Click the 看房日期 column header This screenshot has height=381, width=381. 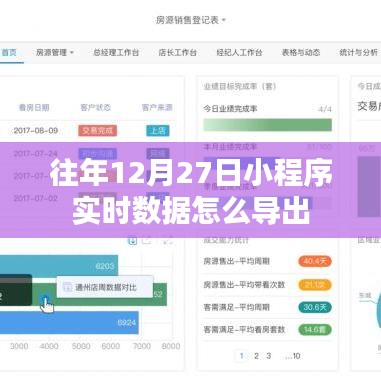click(x=34, y=108)
